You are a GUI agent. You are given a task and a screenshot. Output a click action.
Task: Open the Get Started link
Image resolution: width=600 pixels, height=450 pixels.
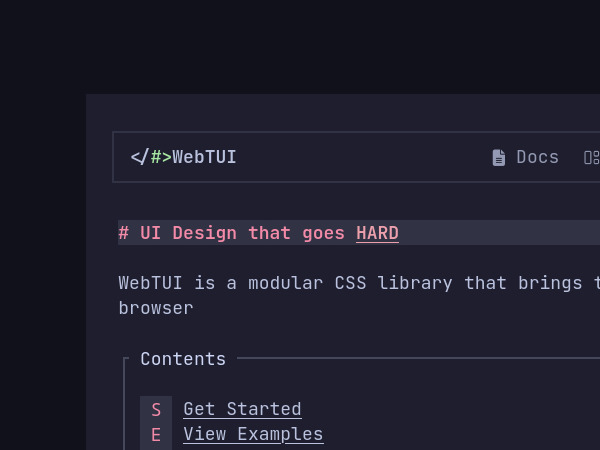click(242, 409)
